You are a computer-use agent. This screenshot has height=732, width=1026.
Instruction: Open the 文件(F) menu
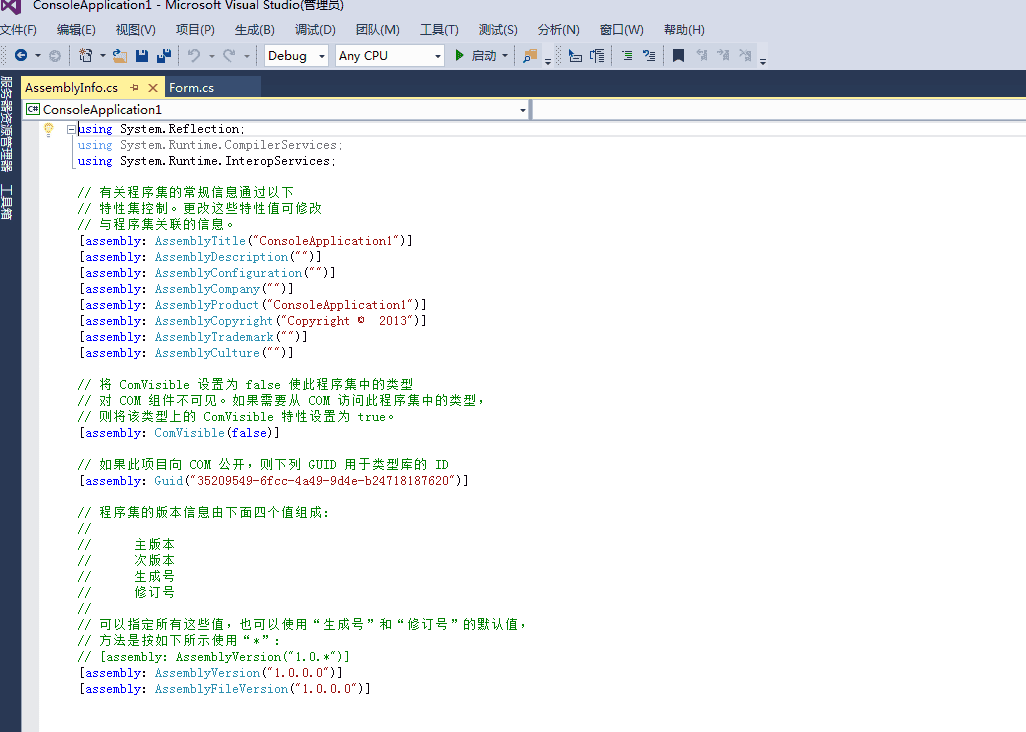click(x=18, y=29)
